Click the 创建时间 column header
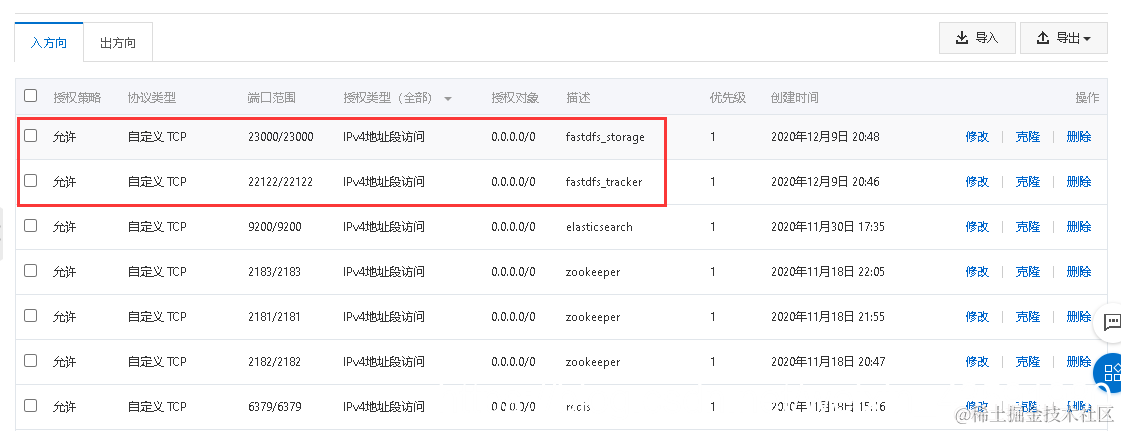Screen dimensions: 1121x431 click(795, 98)
